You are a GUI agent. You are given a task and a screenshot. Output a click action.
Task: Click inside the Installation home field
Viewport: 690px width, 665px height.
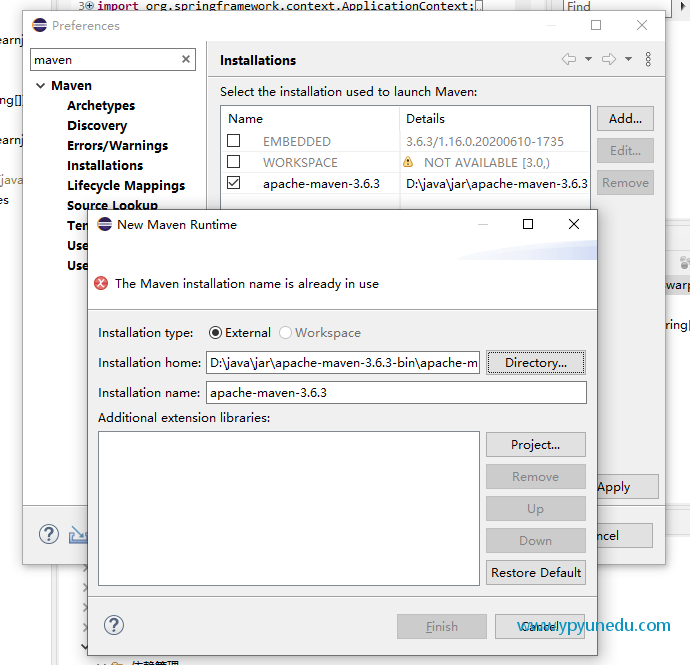click(x=343, y=363)
